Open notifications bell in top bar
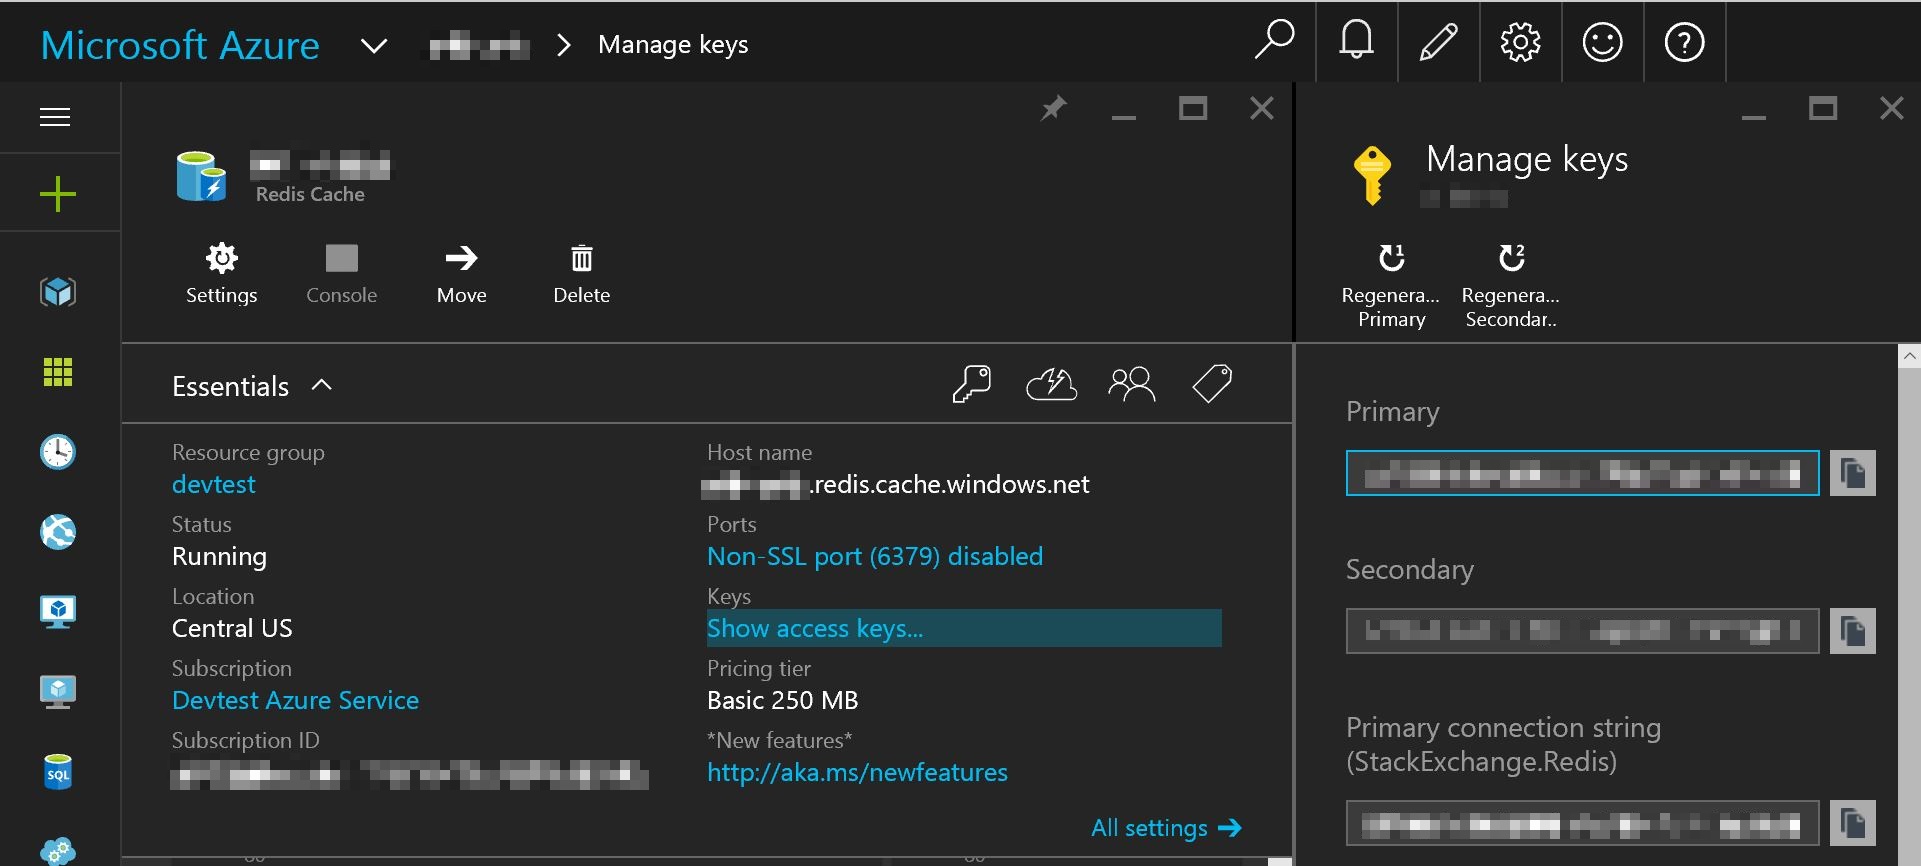 (1356, 41)
